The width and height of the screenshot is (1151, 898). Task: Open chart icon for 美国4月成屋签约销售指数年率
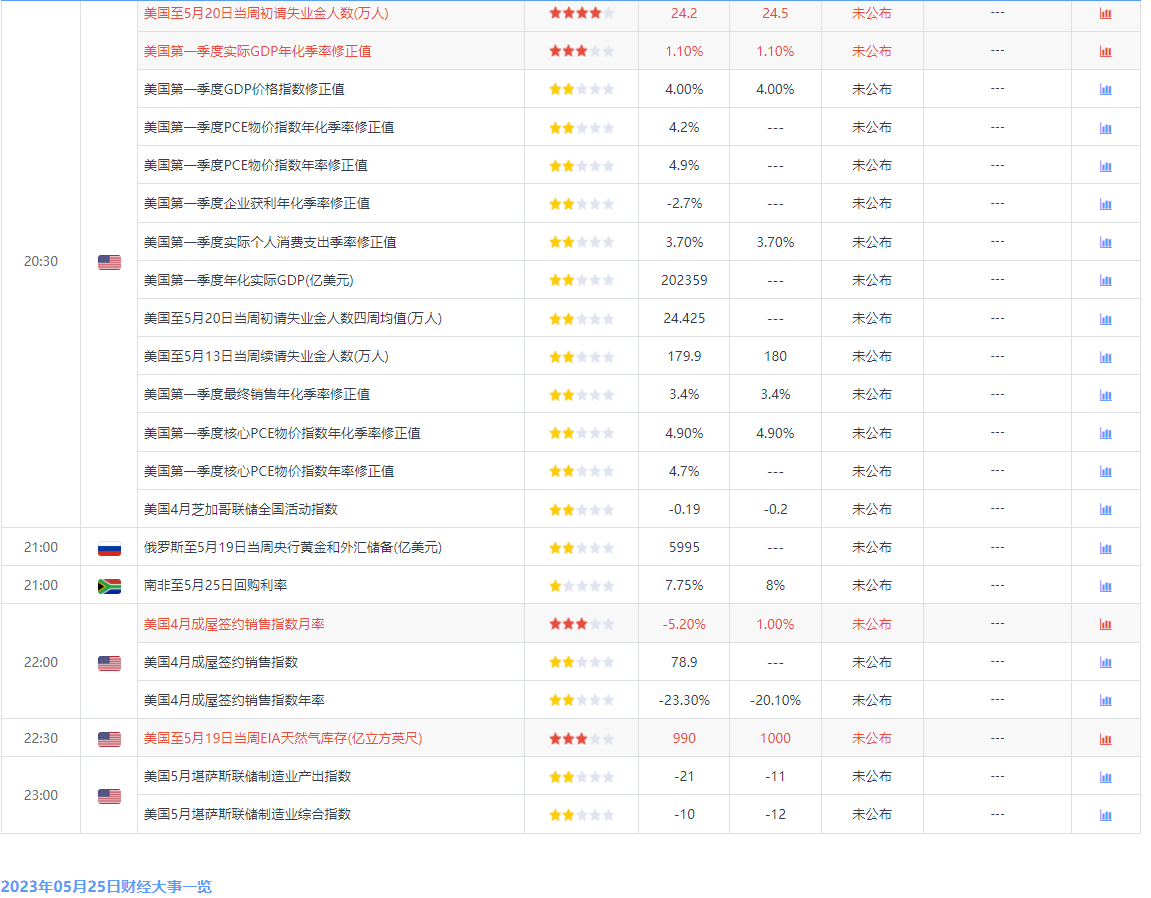(1105, 700)
